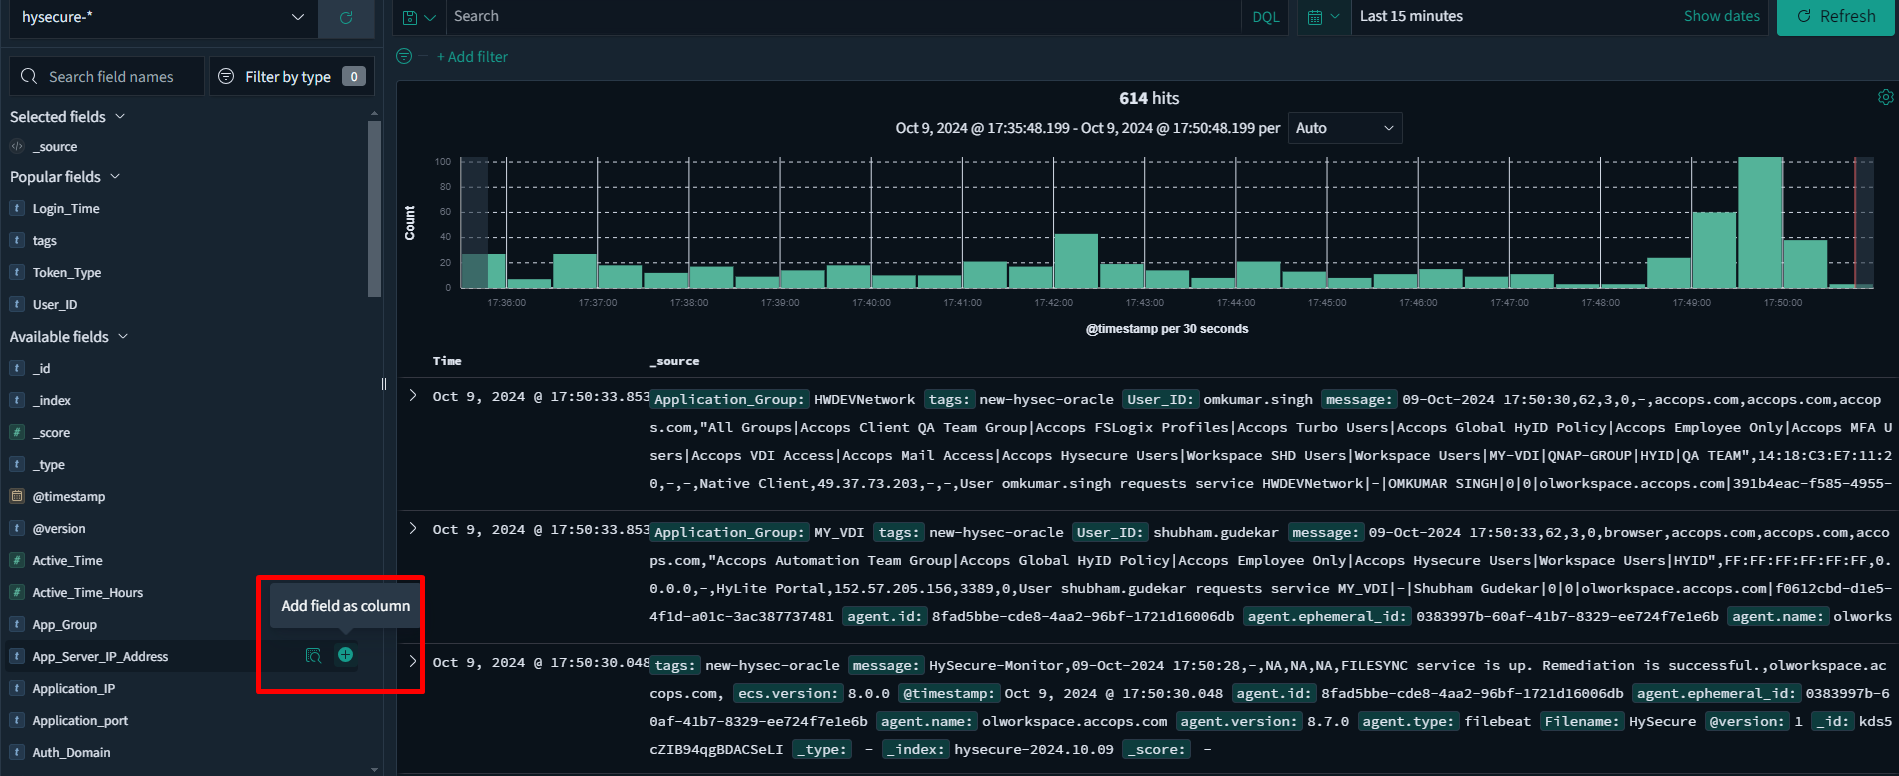Click the Show dates link
This screenshot has height=776, width=1899.
(1721, 17)
